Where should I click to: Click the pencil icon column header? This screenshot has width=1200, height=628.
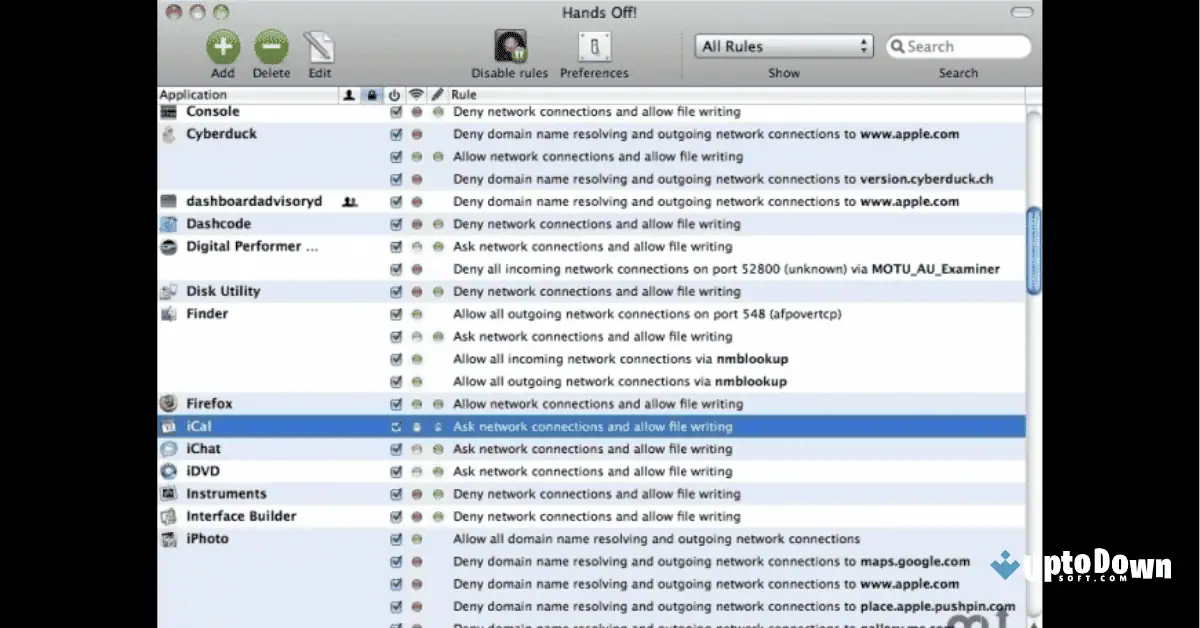coord(437,94)
